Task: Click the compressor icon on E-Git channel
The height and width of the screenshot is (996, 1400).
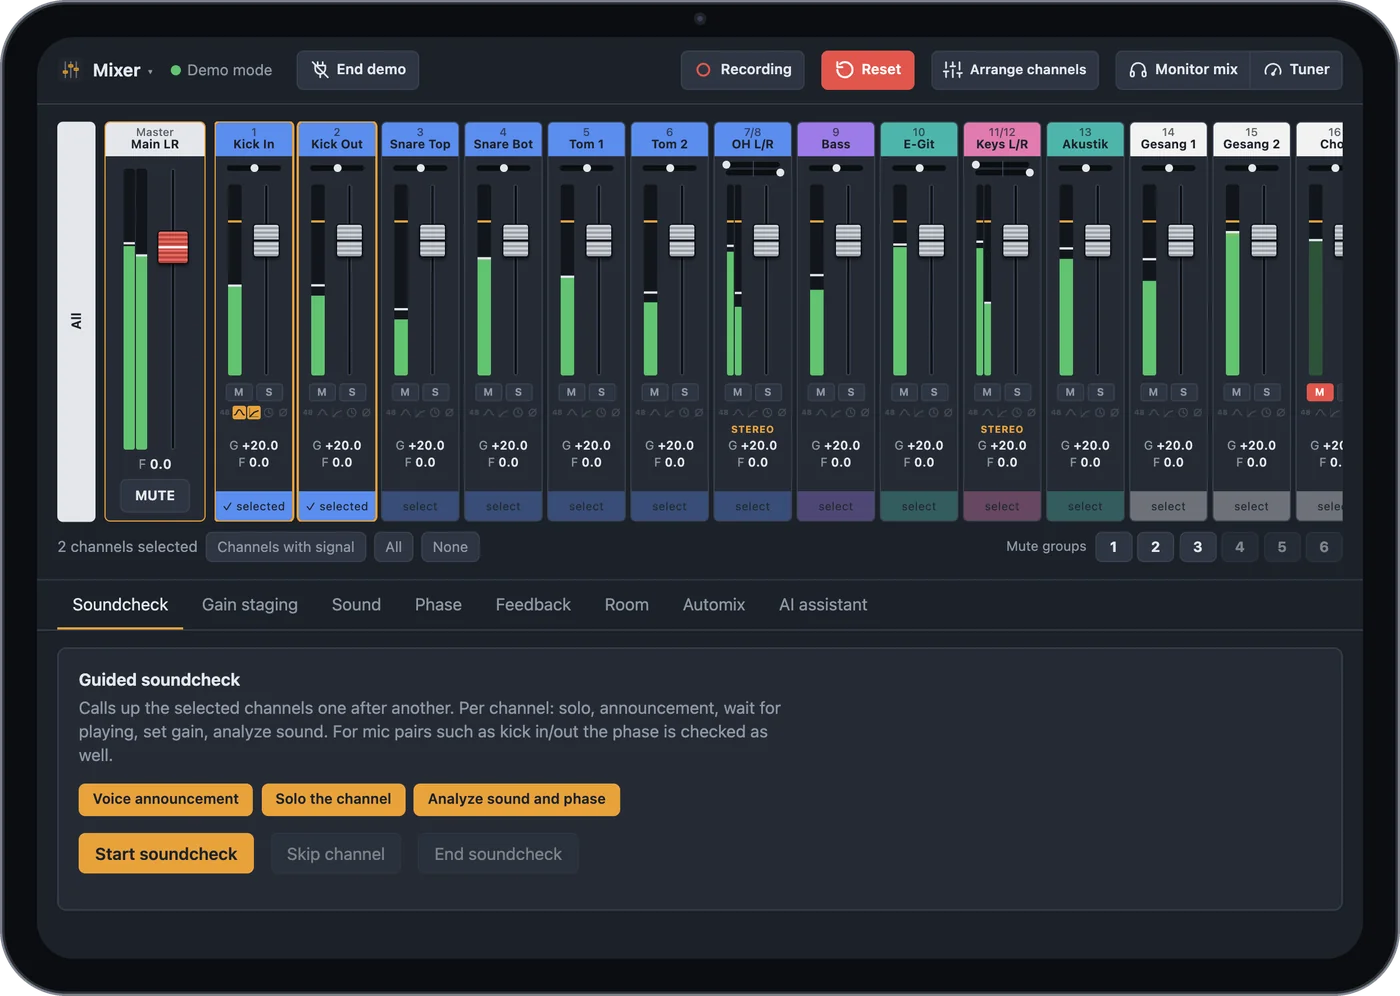Action: 919,412
